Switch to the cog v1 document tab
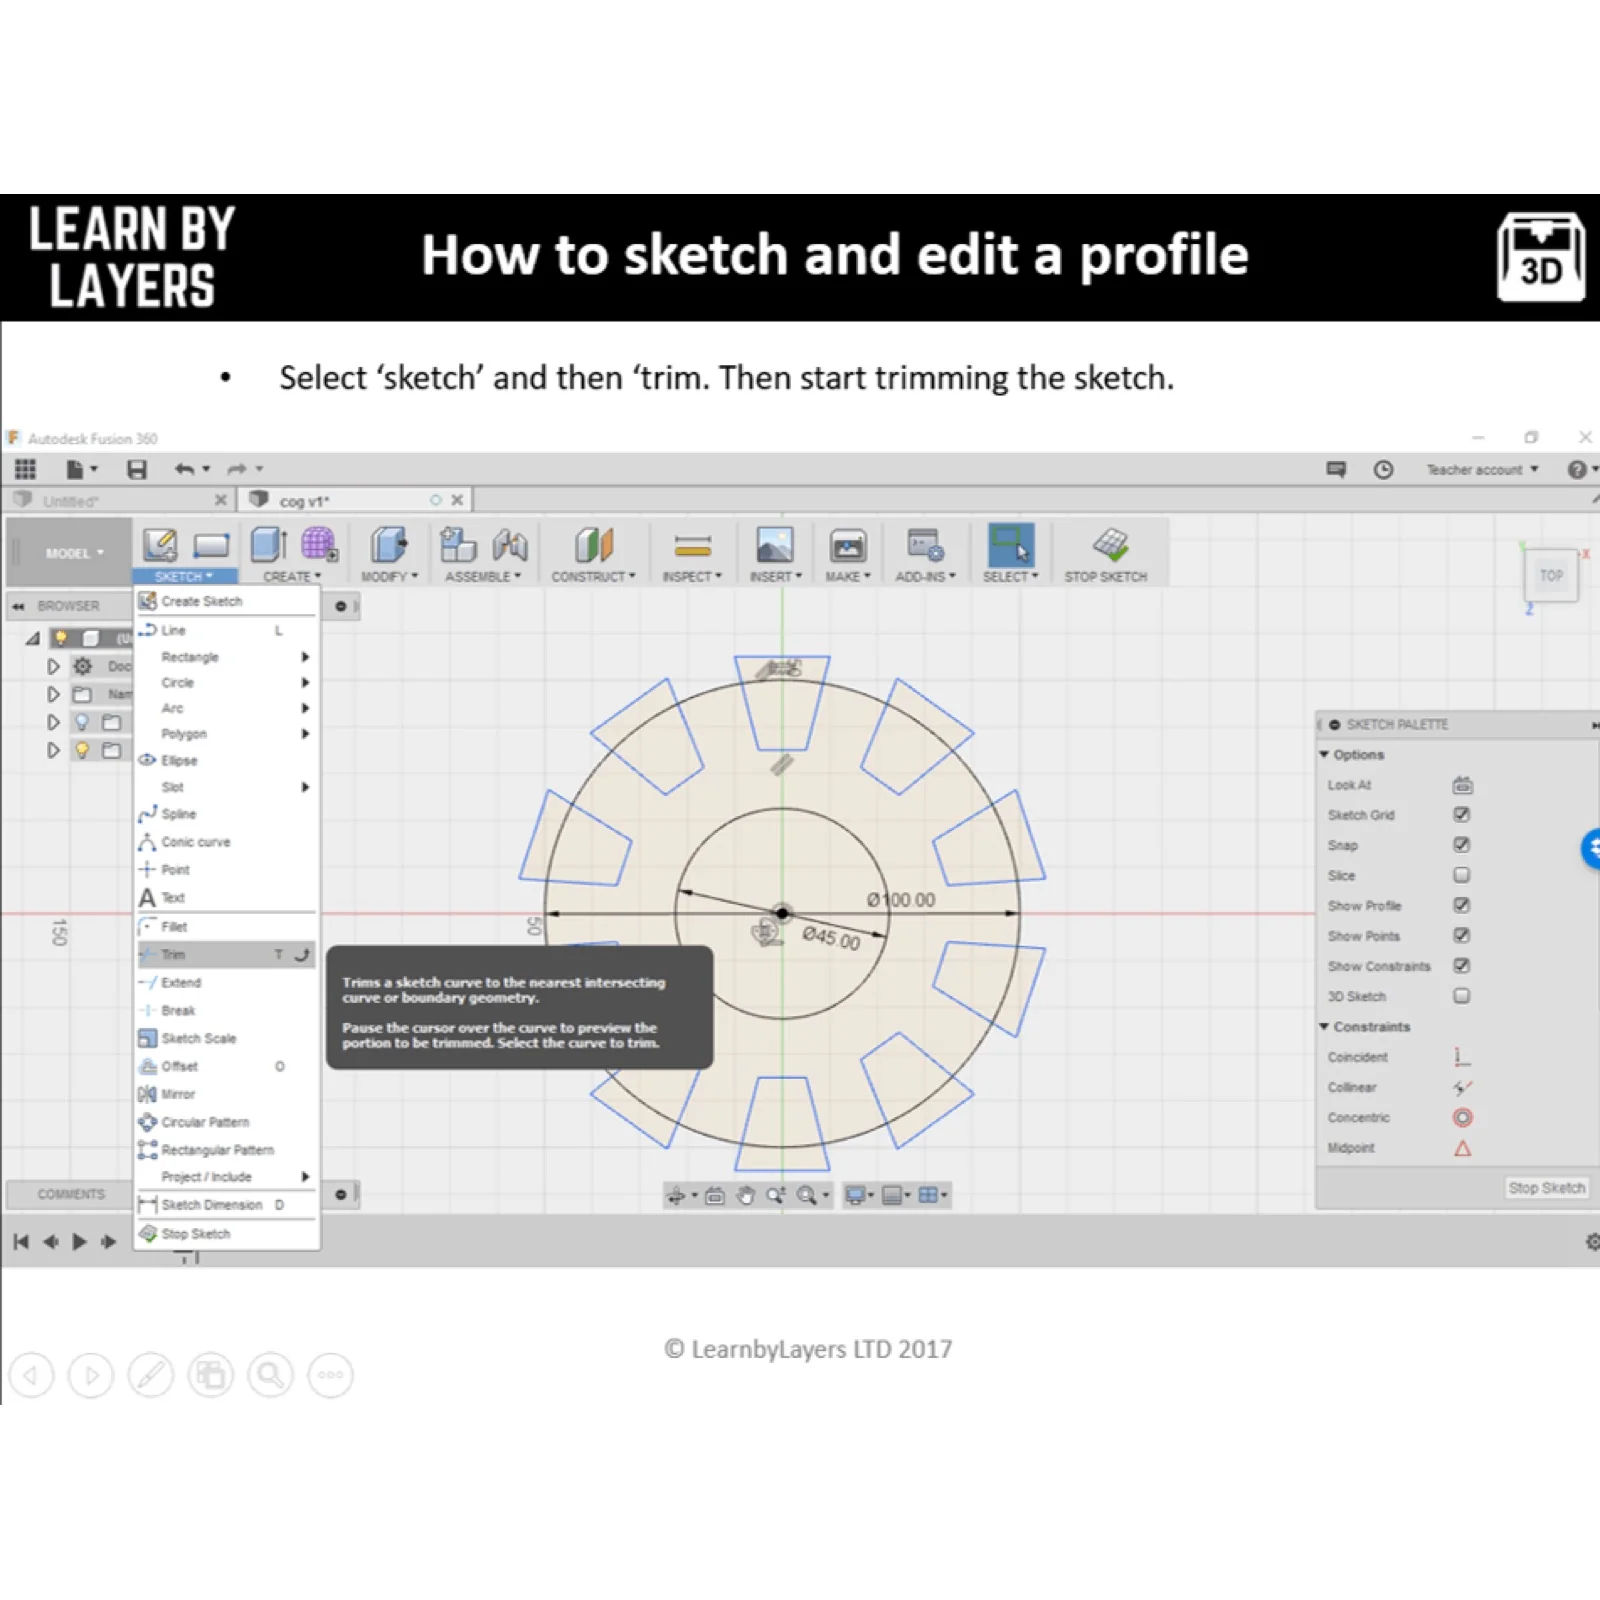 pyautogui.click(x=355, y=500)
